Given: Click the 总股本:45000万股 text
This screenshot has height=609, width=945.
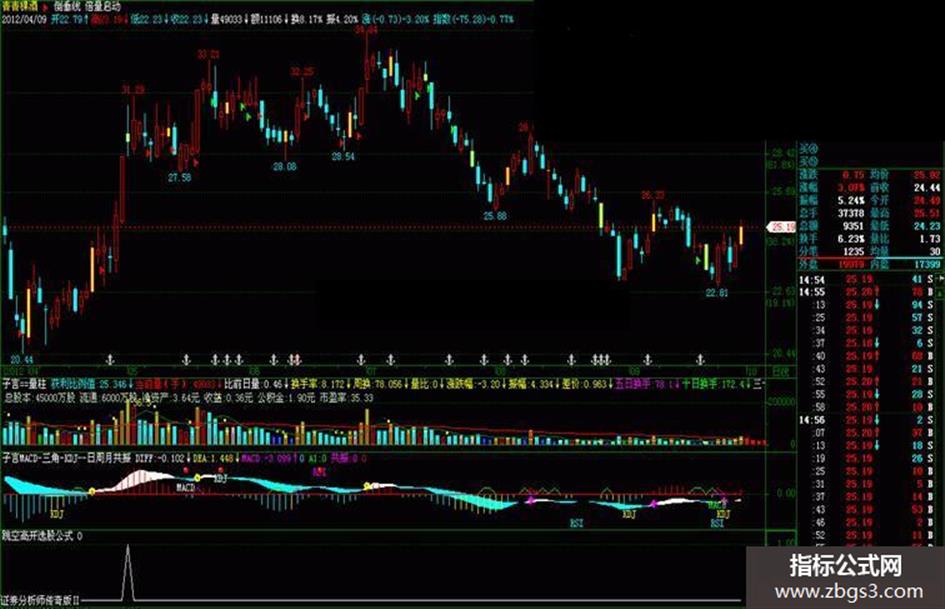Looking at the screenshot, I should click(40, 398).
